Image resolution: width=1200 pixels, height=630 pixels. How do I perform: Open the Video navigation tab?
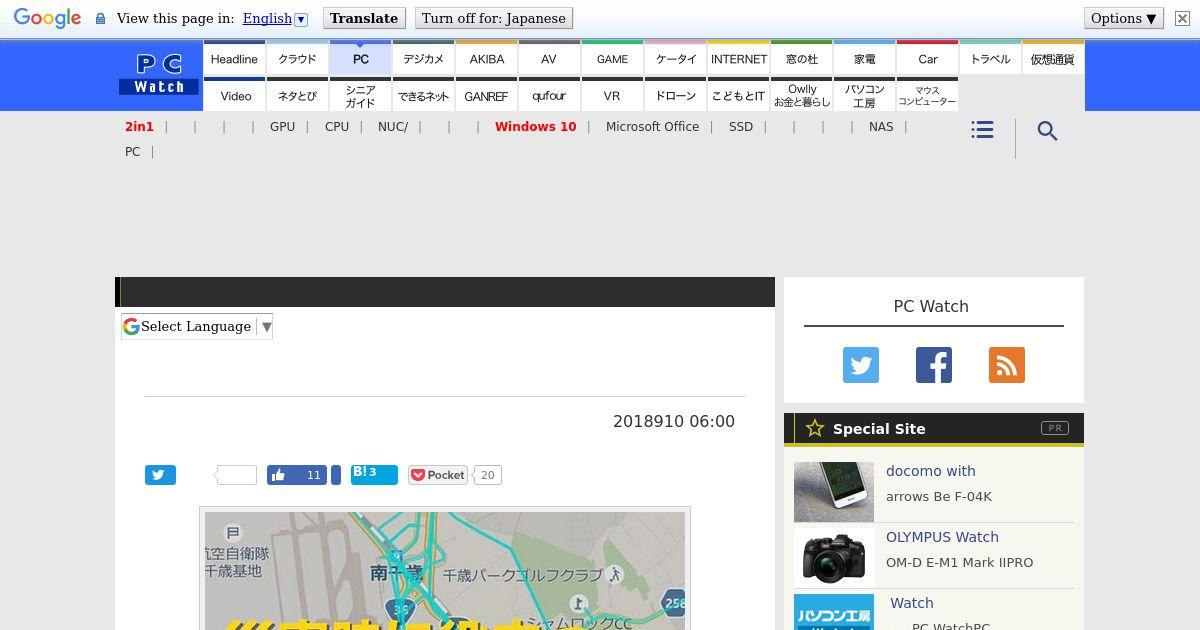tap(234, 95)
